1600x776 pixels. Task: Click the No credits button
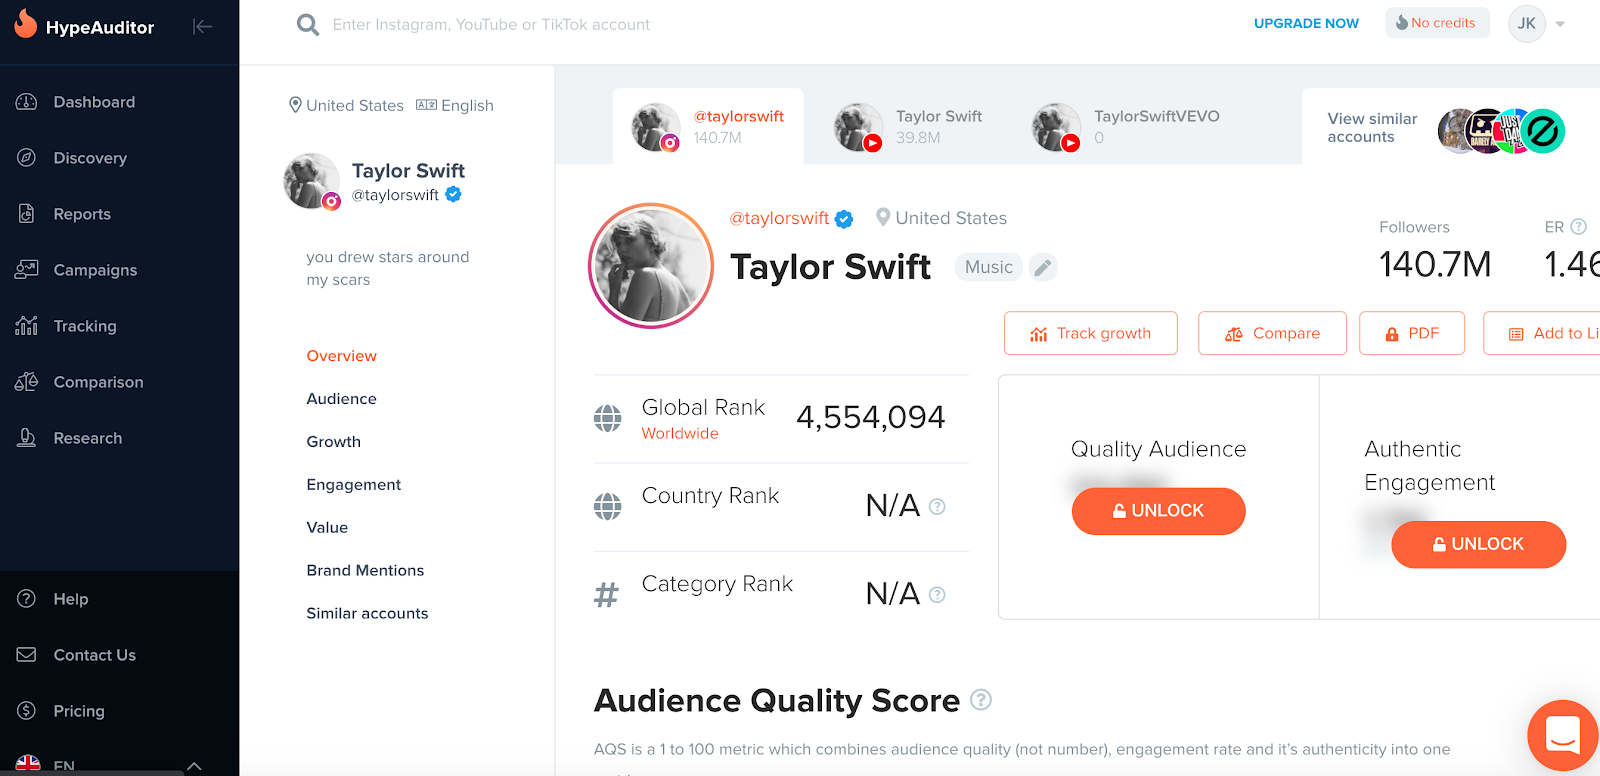point(1437,23)
